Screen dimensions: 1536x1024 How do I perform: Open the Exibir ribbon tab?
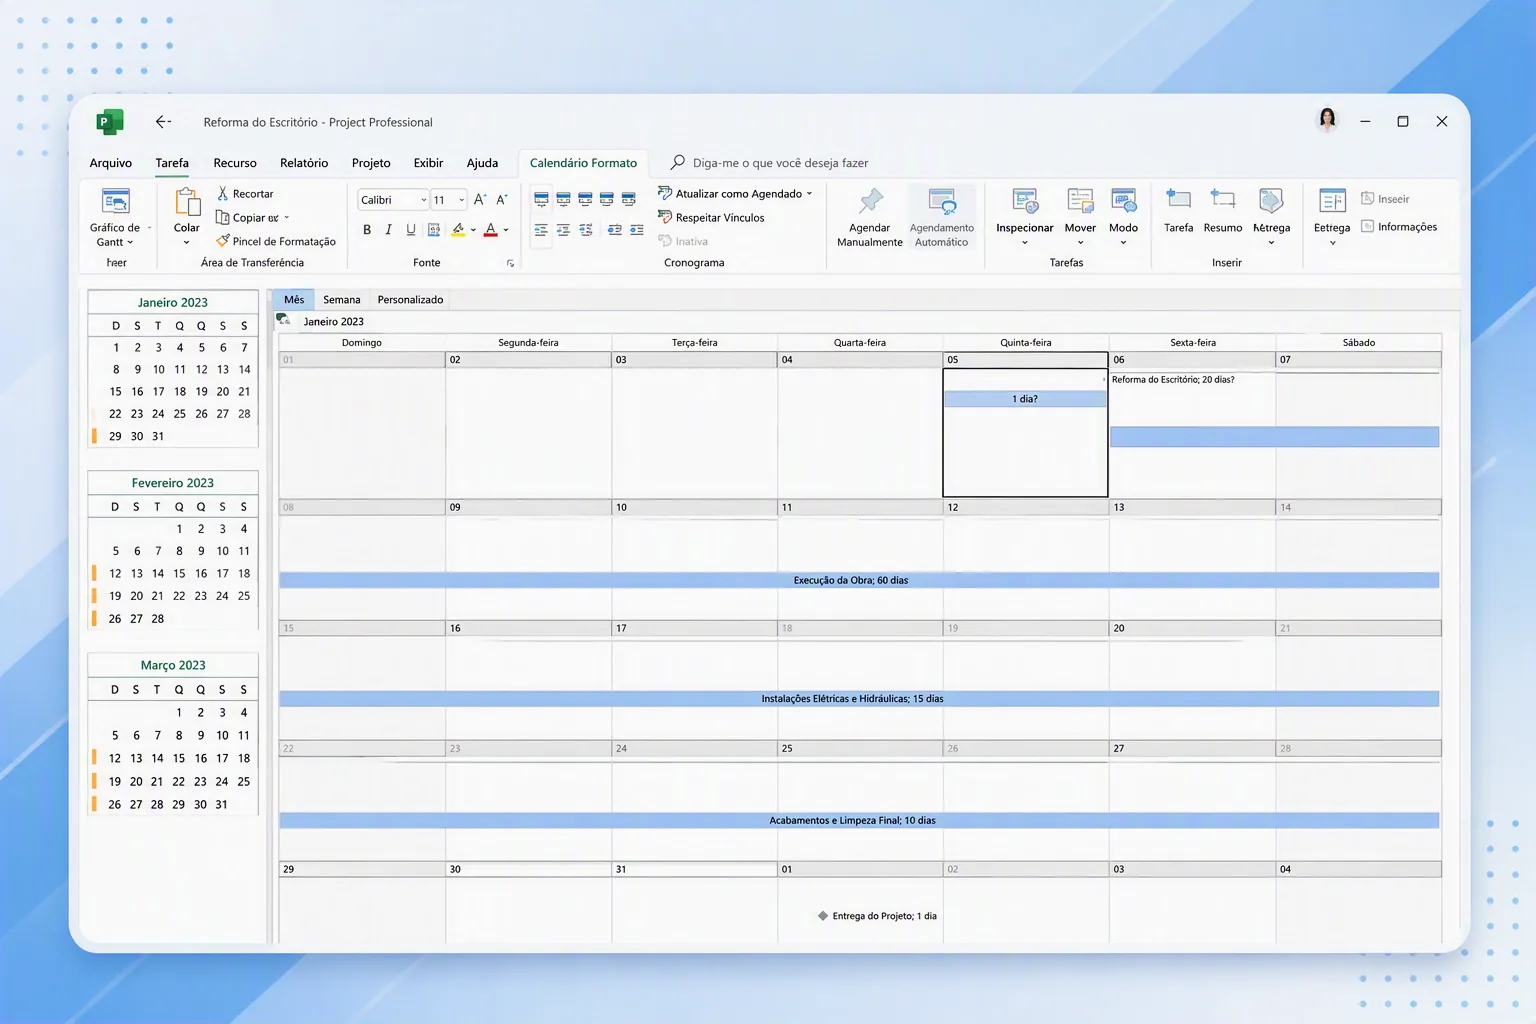click(428, 163)
